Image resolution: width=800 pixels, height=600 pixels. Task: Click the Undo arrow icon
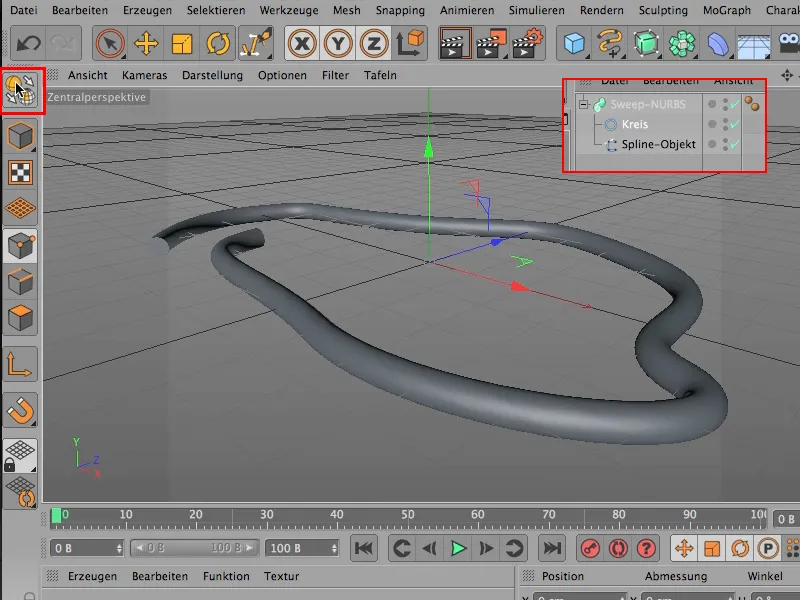pos(28,44)
